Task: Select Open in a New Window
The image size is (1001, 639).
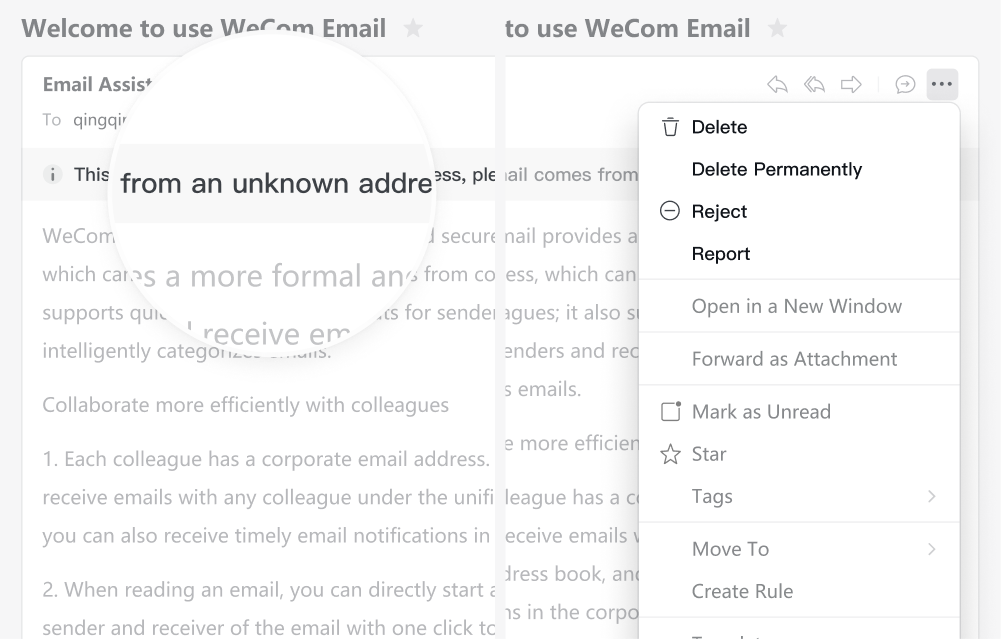Action: [797, 306]
